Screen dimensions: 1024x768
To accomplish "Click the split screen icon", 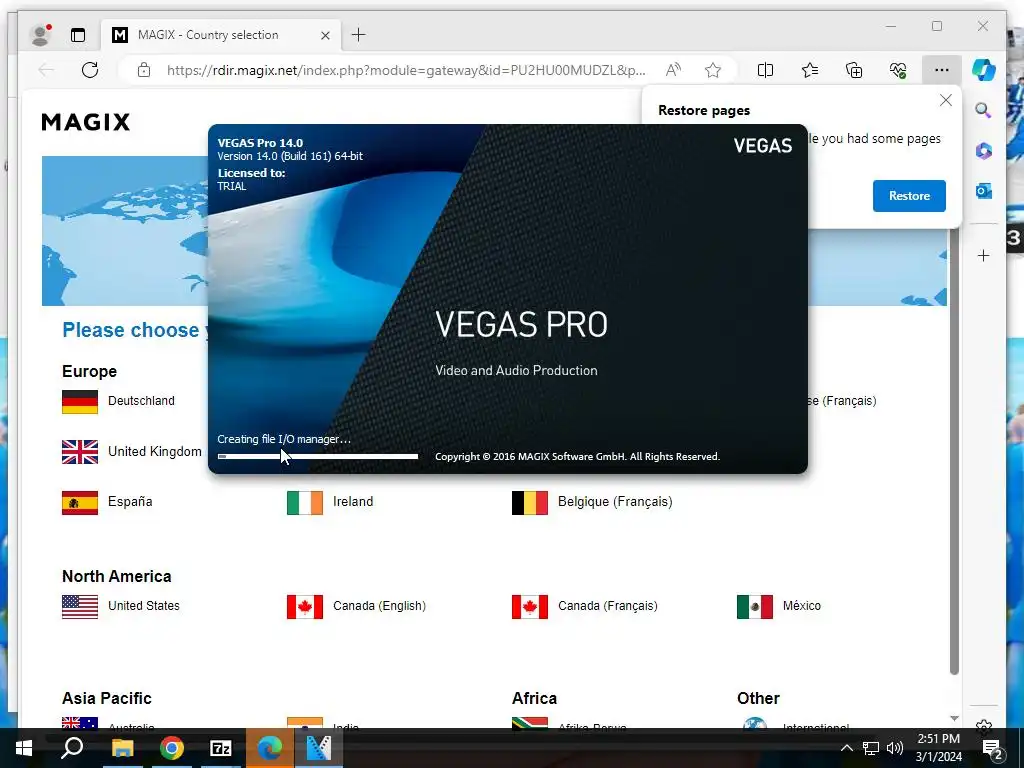I will tap(765, 70).
